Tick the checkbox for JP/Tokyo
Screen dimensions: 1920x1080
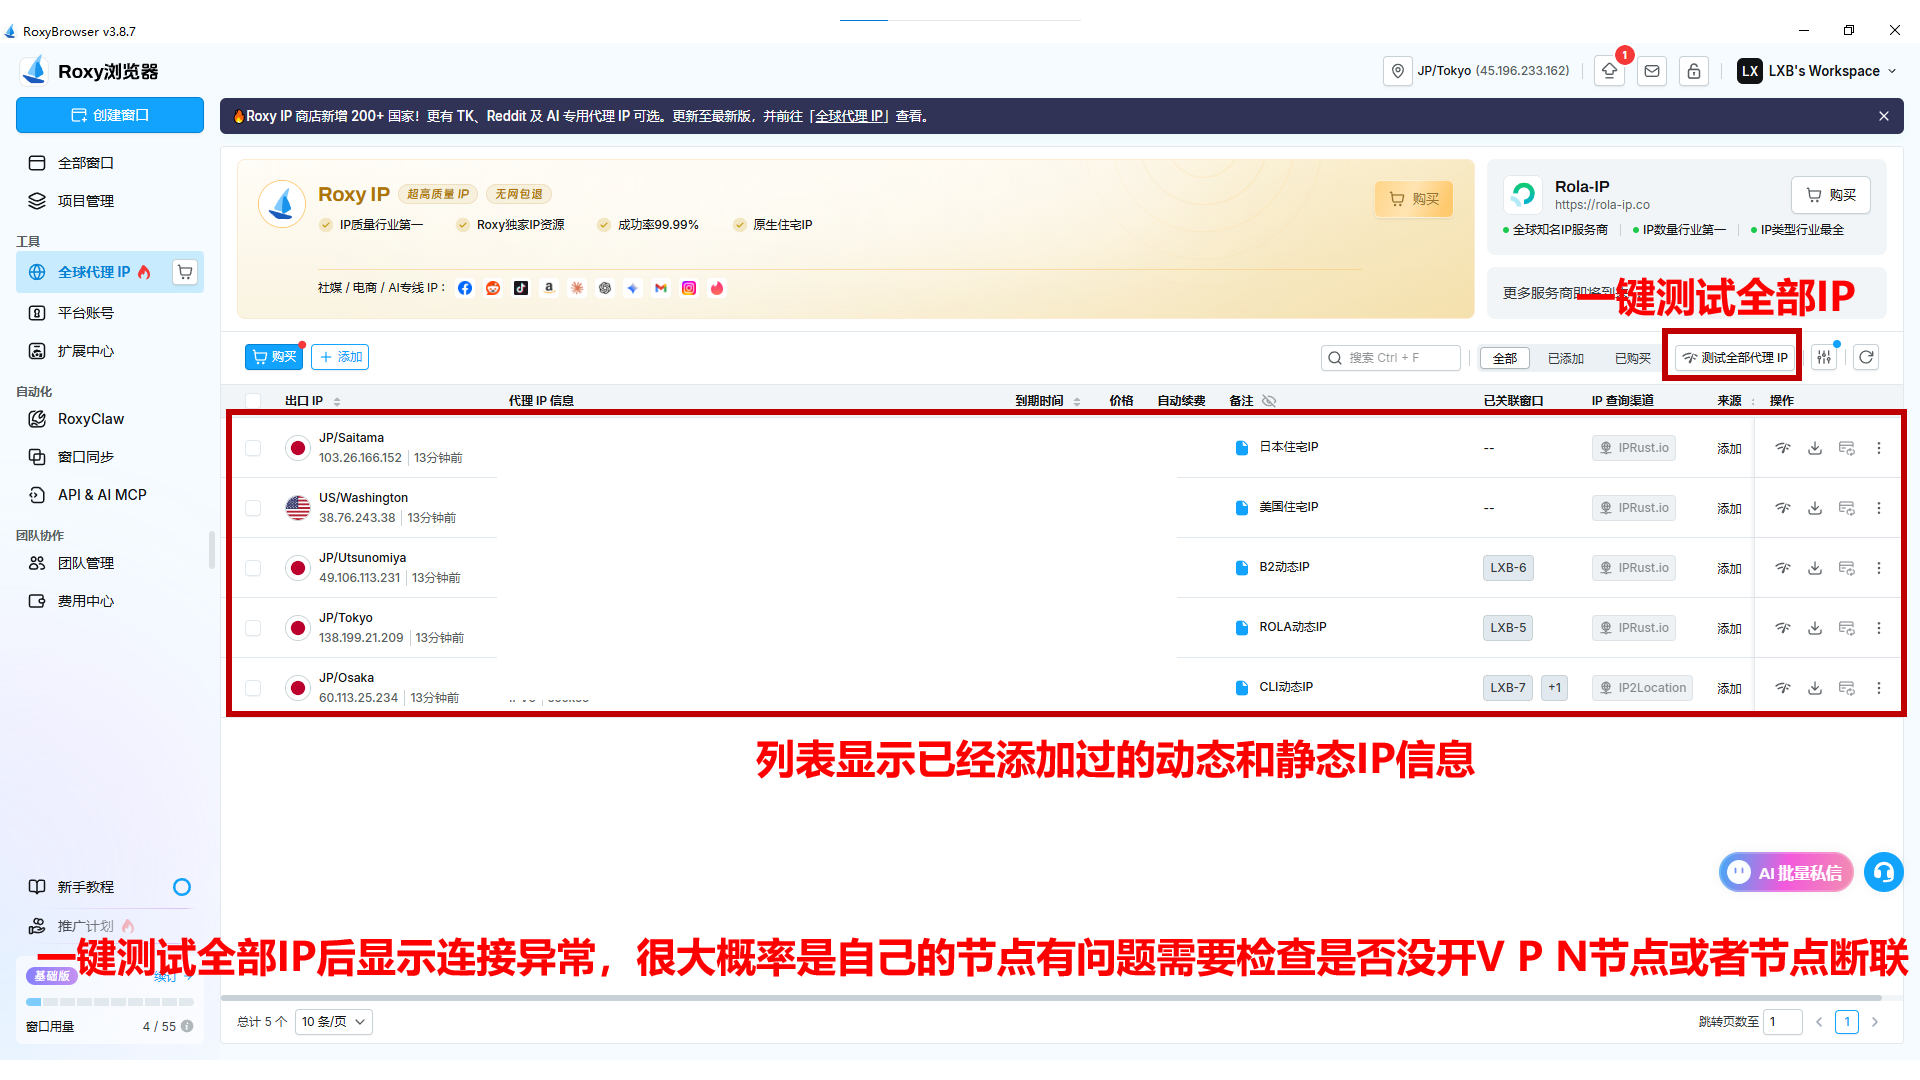point(253,628)
